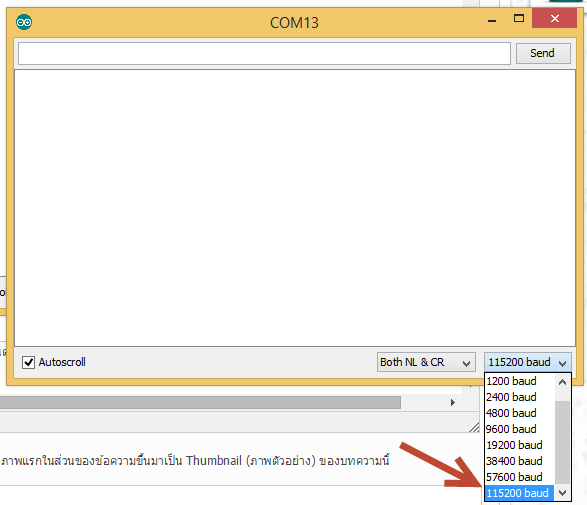Click the baud list scroll down arrow
This screenshot has width=587, height=505.
point(562,493)
